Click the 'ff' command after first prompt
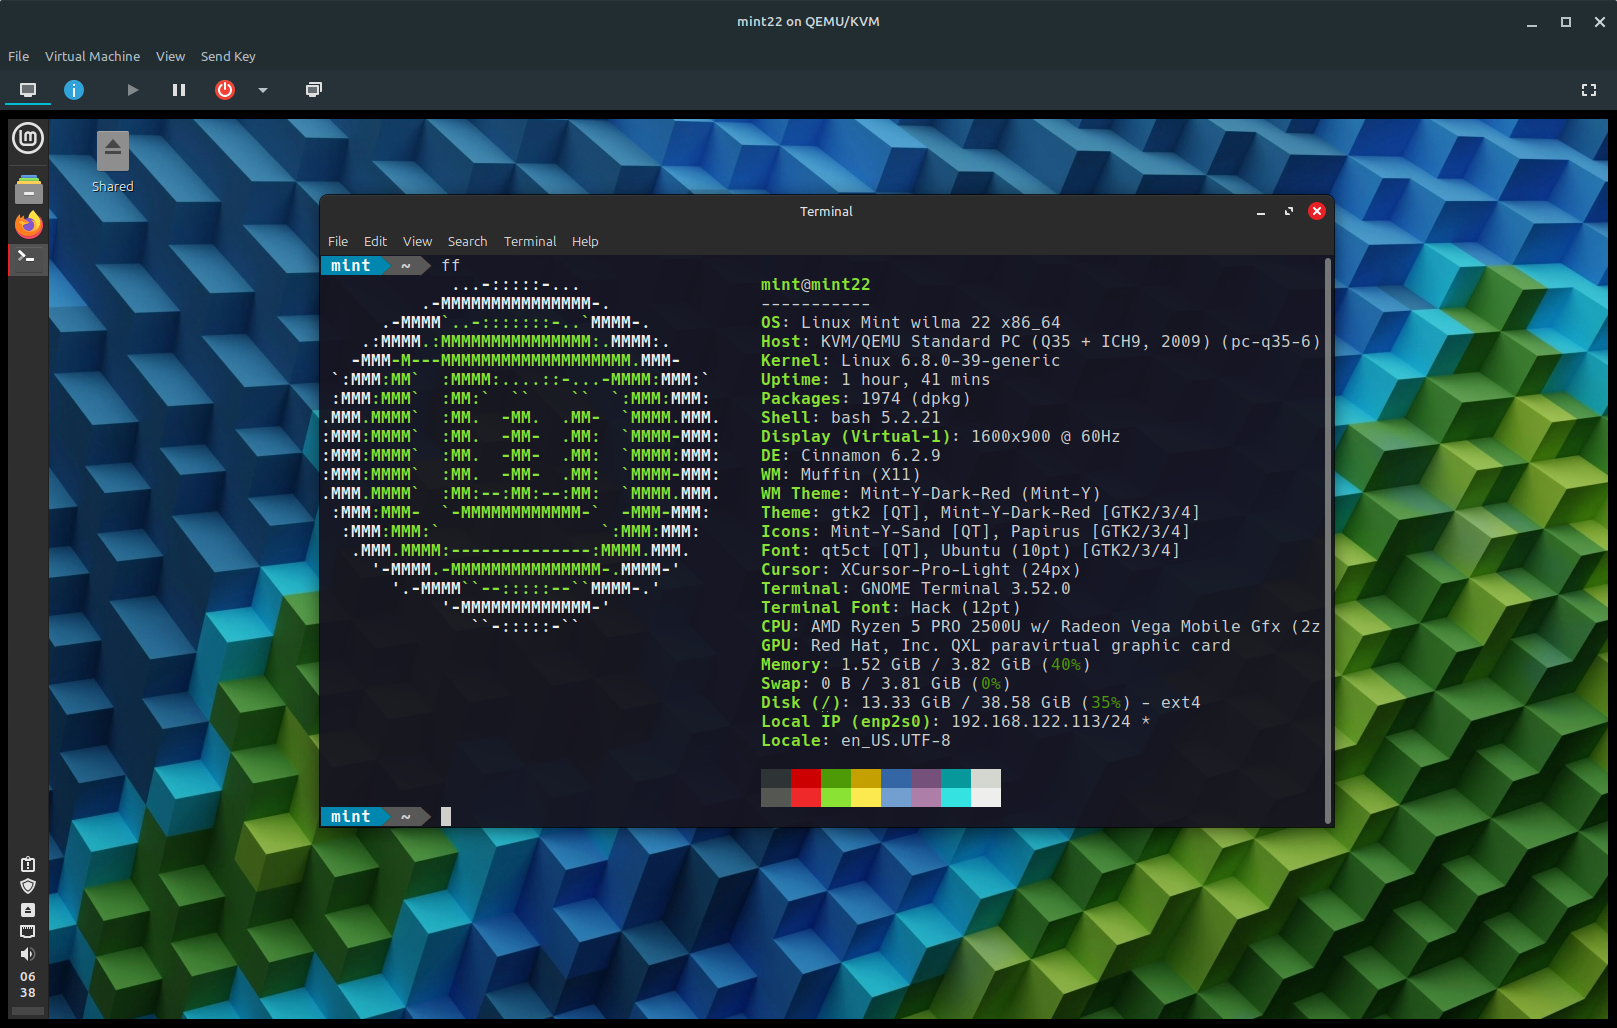Viewport: 1617px width, 1028px height. pos(451,266)
